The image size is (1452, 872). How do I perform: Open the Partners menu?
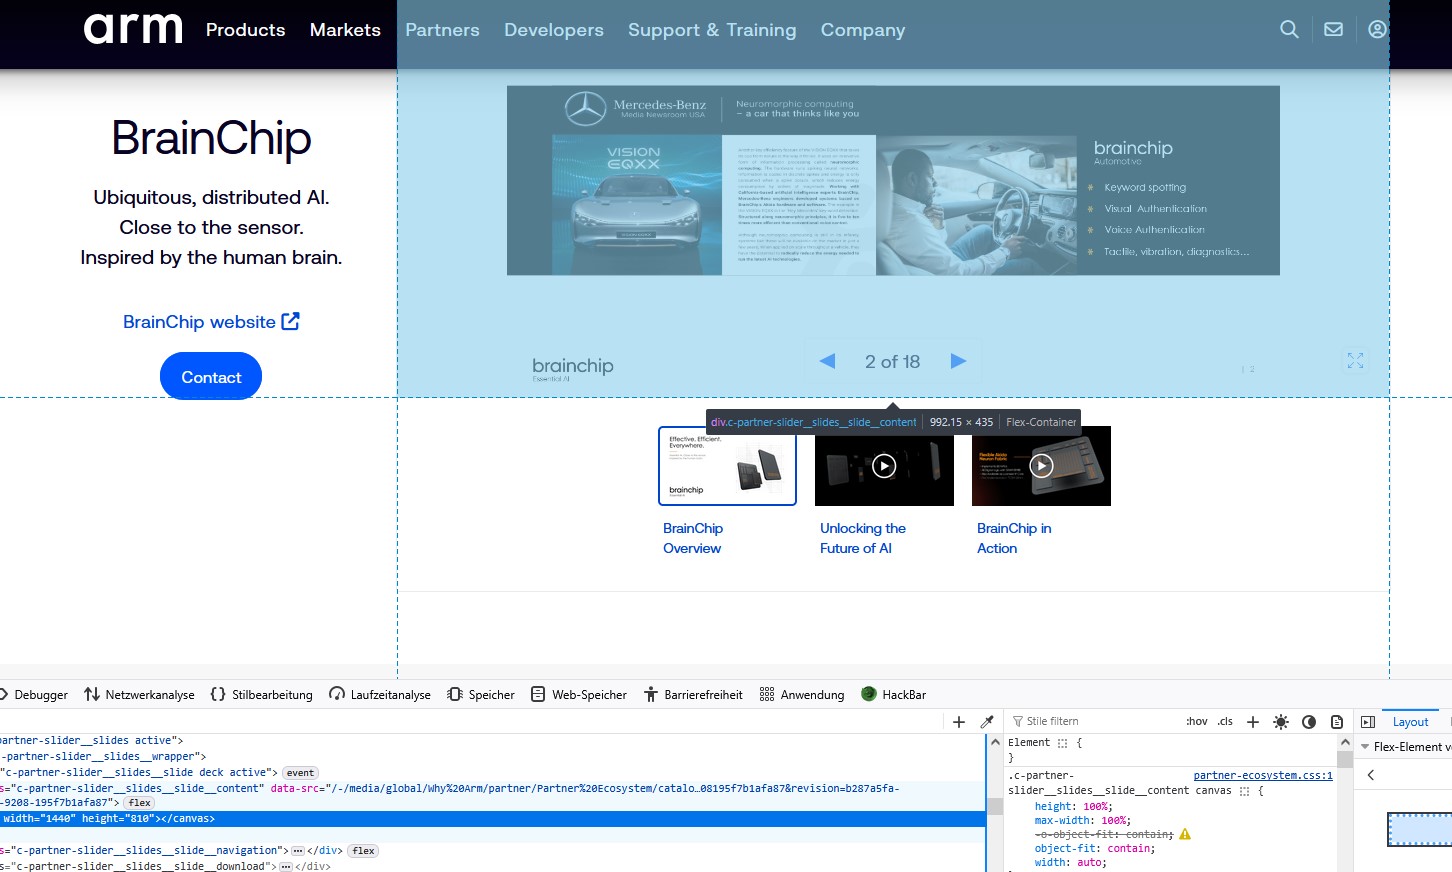tap(442, 30)
